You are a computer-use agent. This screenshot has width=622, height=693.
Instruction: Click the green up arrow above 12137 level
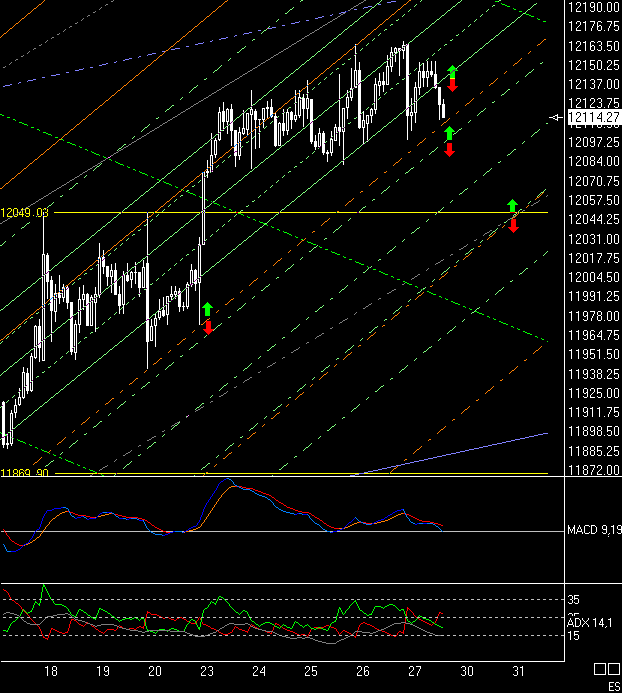click(x=452, y=71)
